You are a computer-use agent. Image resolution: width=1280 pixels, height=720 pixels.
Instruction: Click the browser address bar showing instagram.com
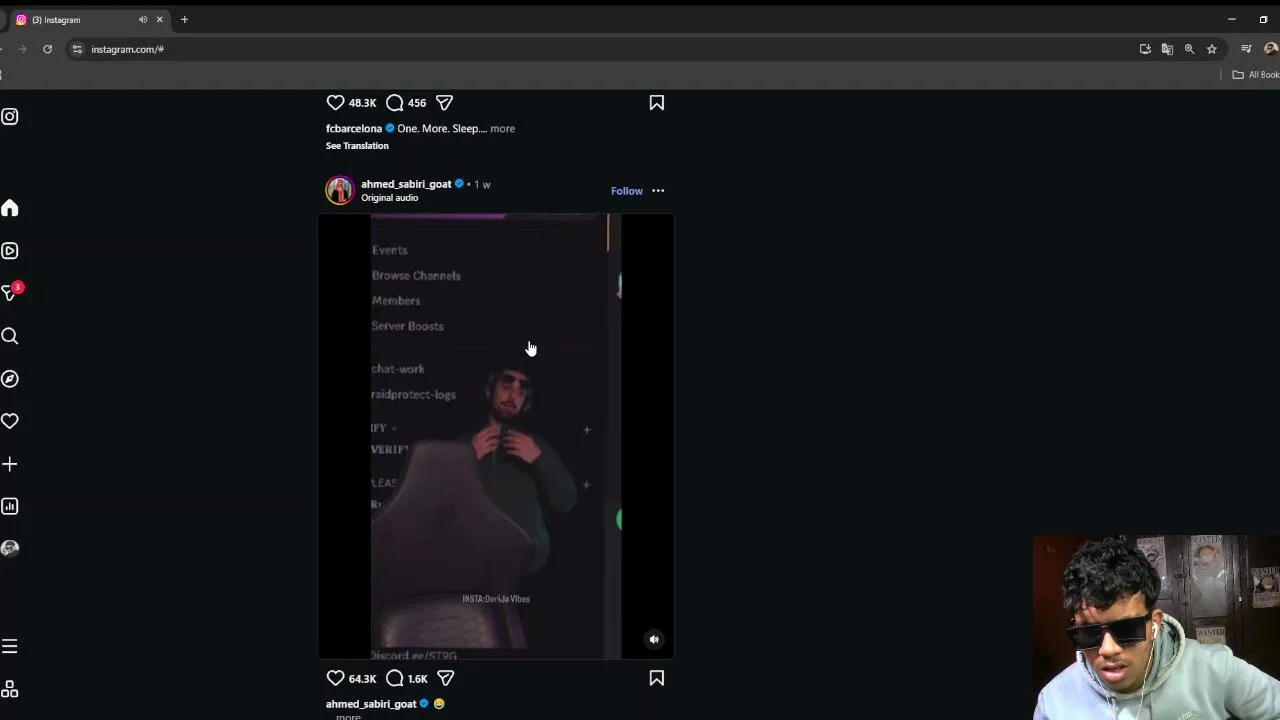pos(600,49)
